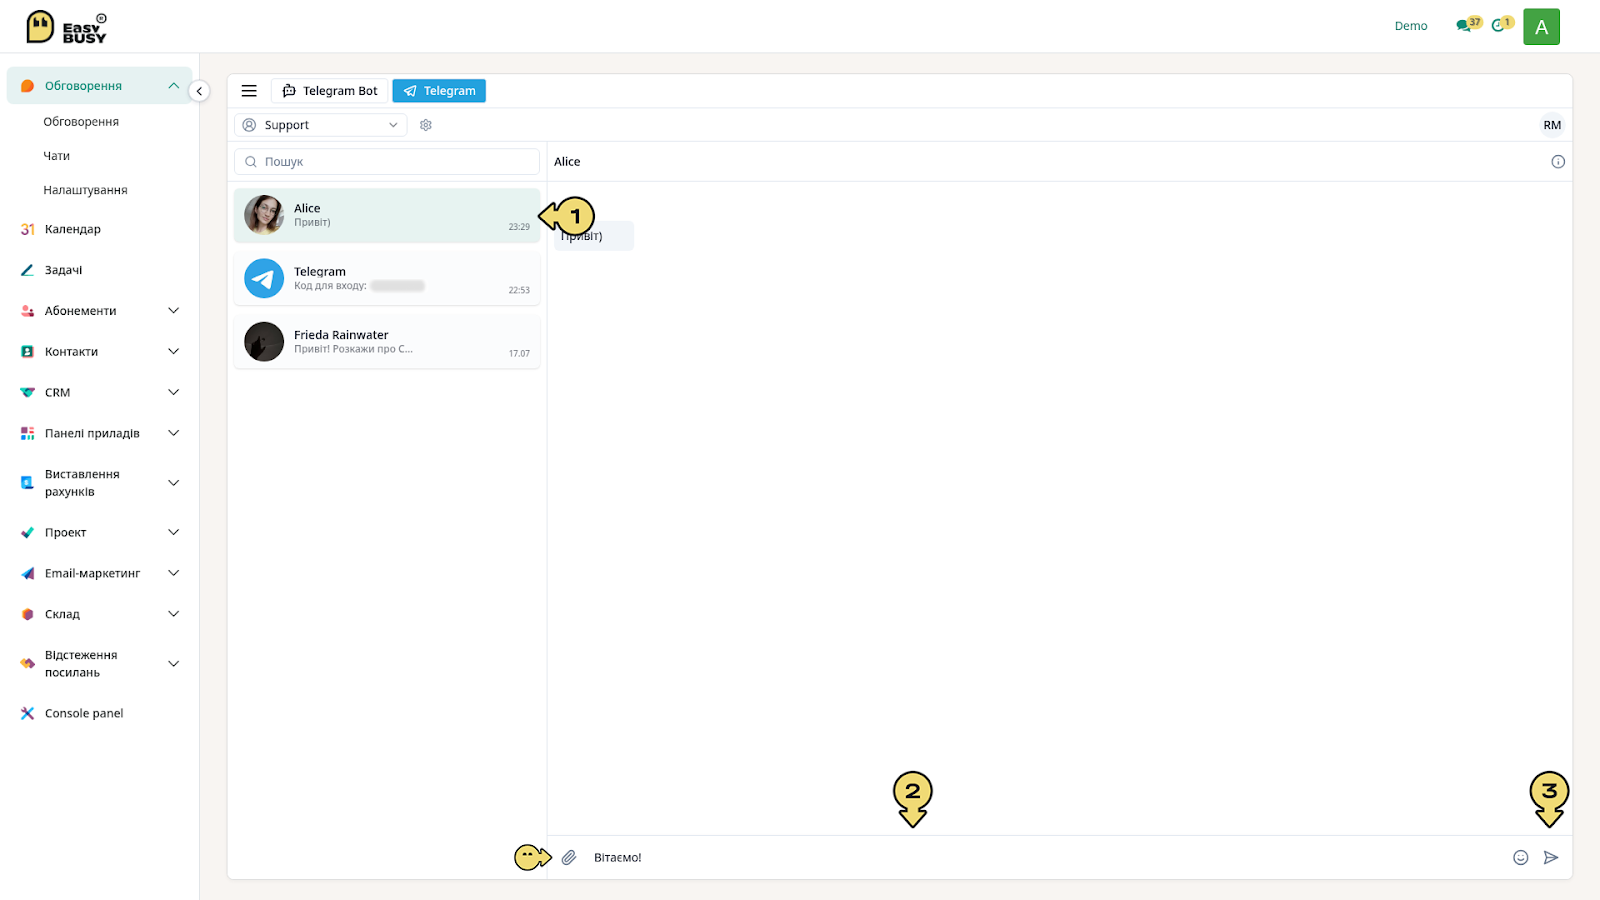1600x900 pixels.
Task: Open Чати submenu item
Action: click(57, 156)
